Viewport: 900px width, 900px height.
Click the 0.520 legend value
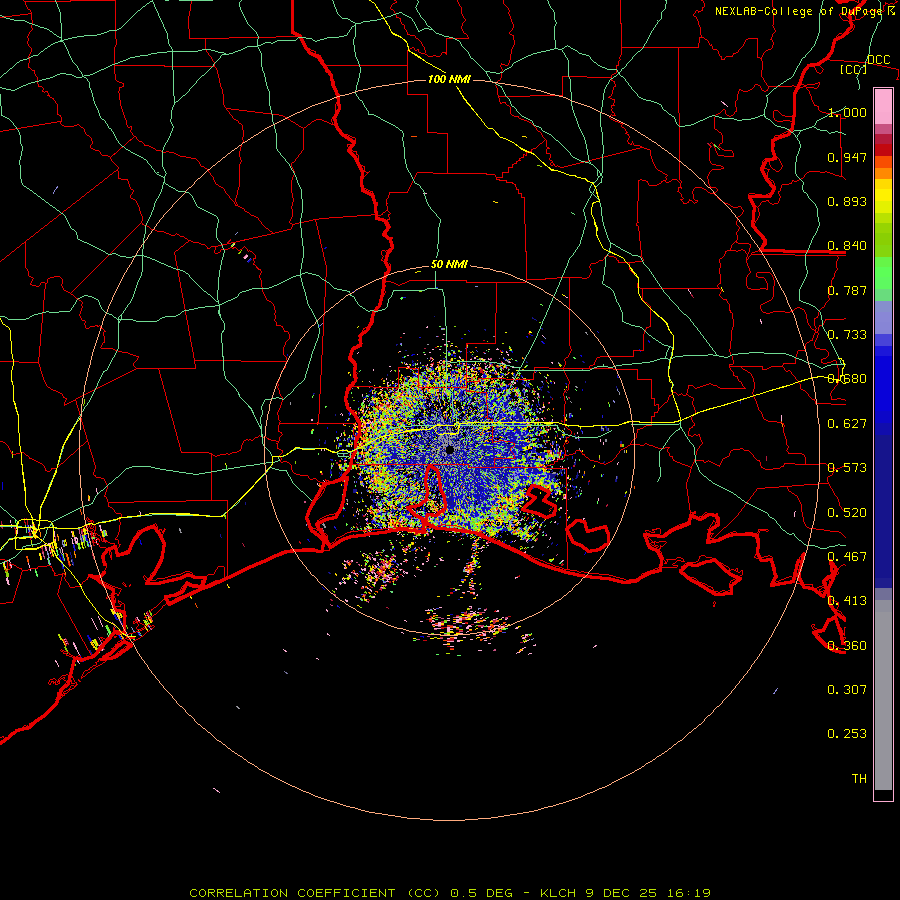coord(847,513)
